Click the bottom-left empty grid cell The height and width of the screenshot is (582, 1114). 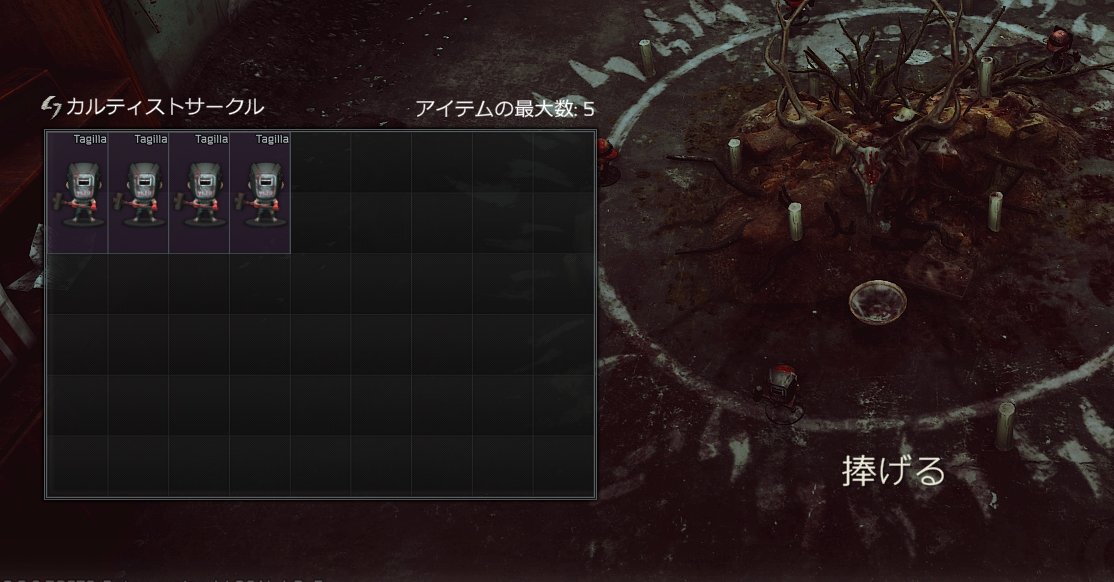tap(77, 465)
